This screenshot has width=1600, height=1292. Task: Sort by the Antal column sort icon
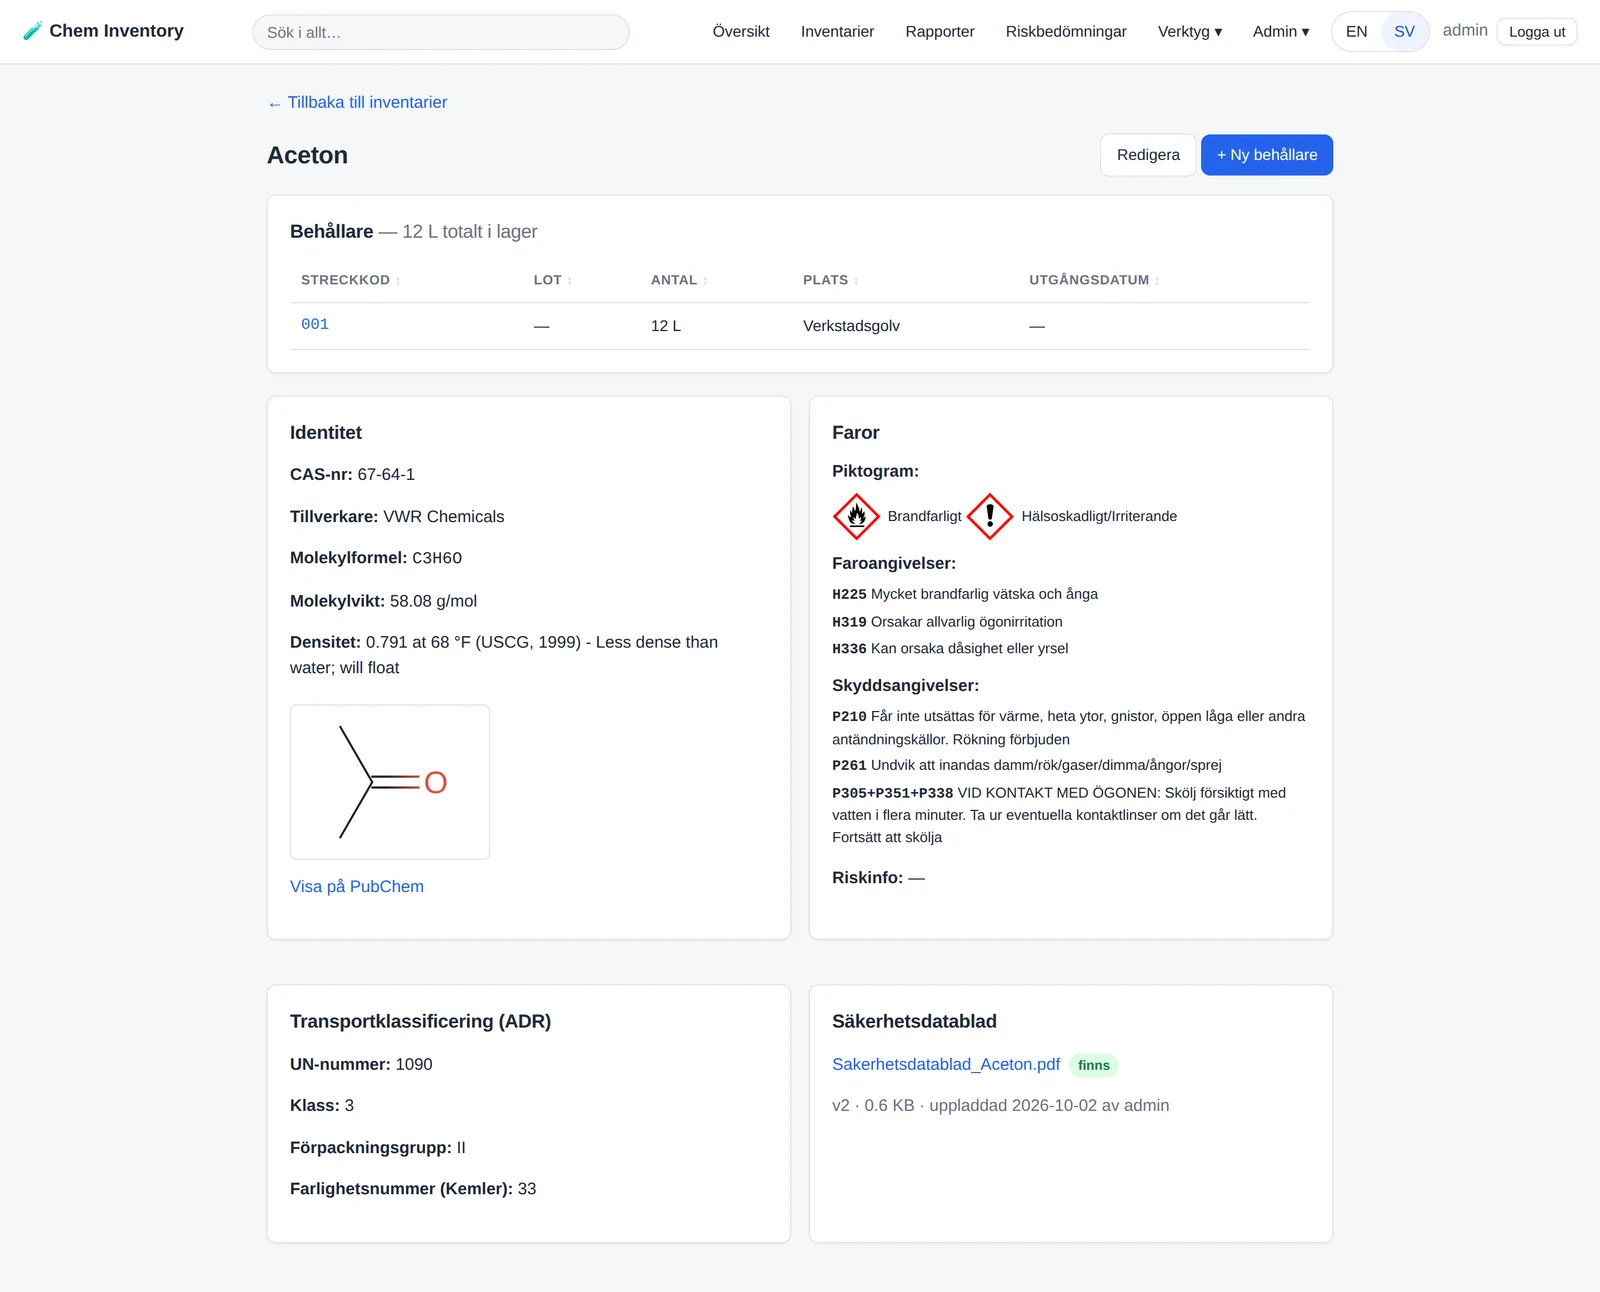click(705, 281)
